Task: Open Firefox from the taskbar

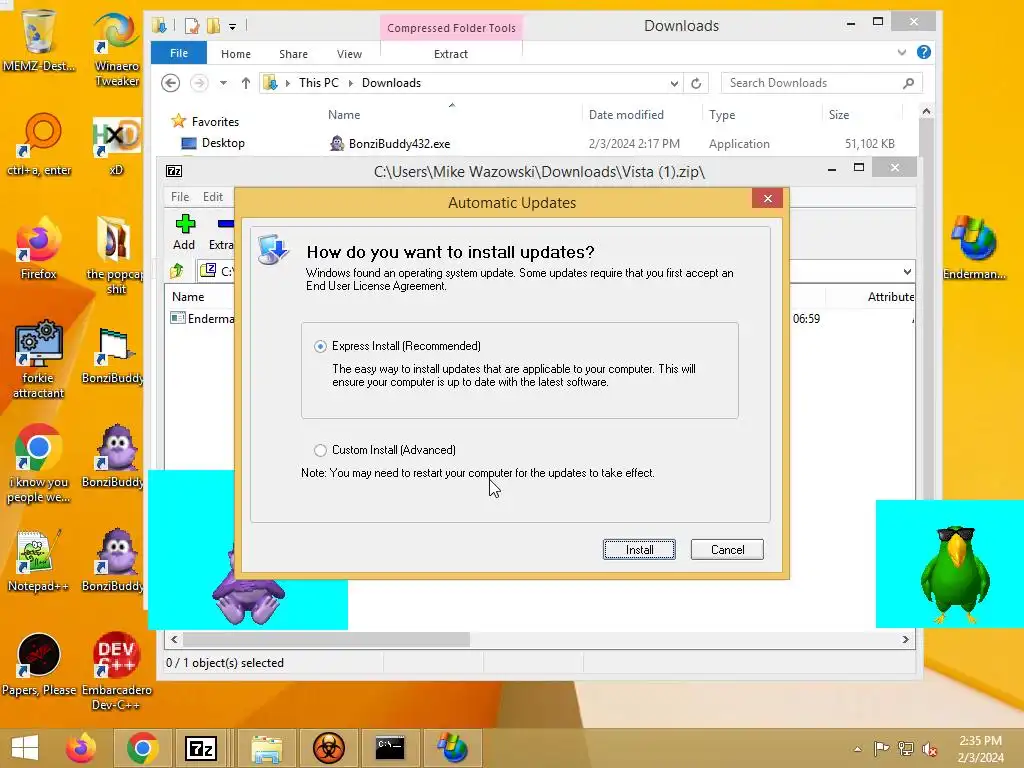Action: click(80, 748)
